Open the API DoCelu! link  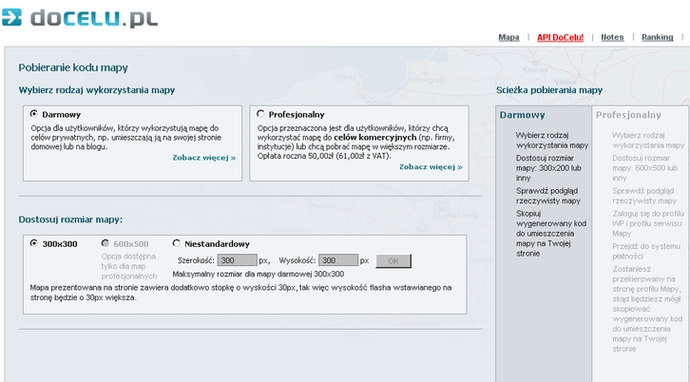point(560,37)
